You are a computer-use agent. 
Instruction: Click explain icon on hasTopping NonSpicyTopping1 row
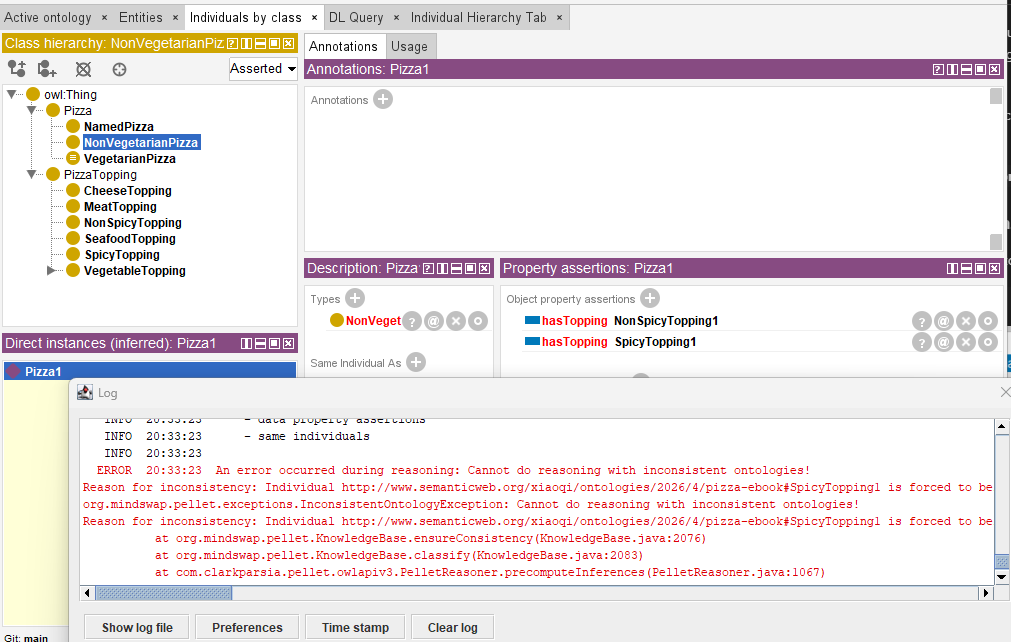922,320
